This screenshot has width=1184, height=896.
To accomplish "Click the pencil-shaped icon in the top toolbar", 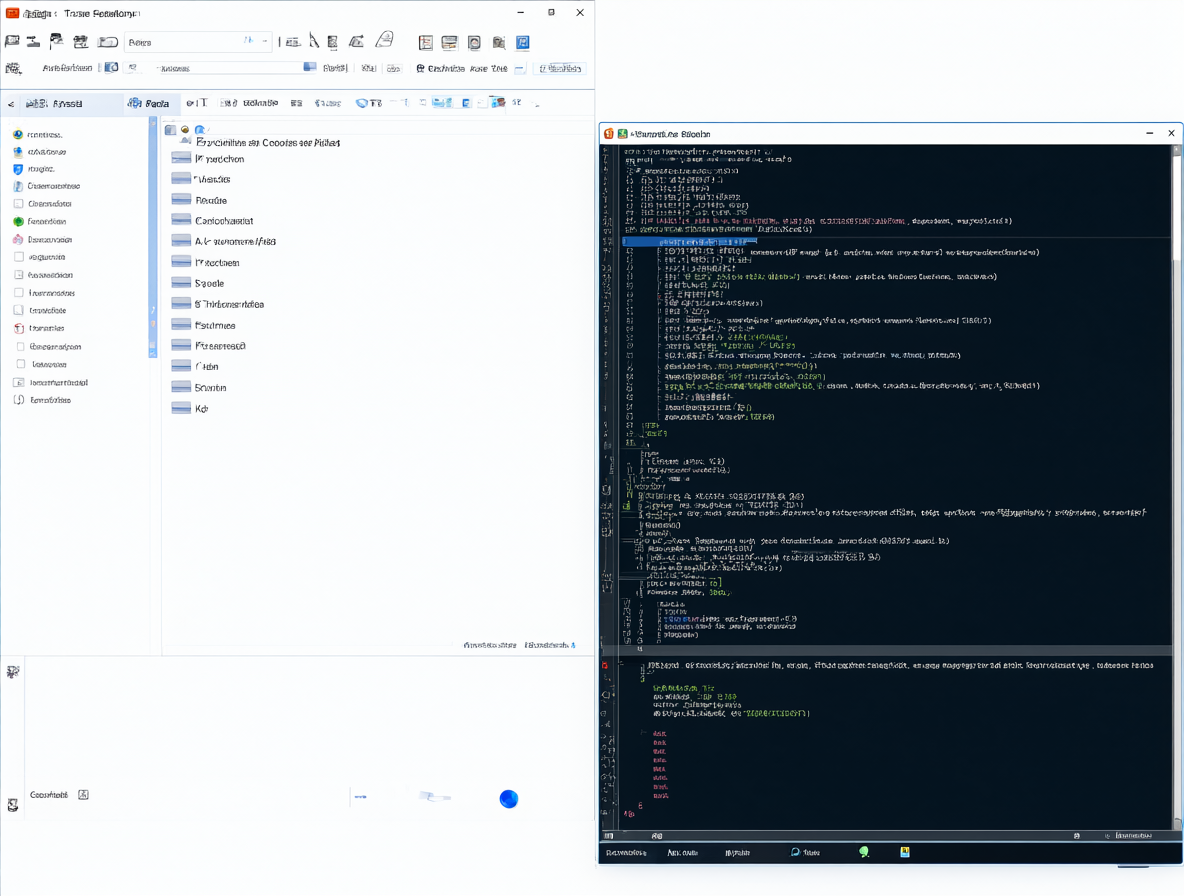I will (x=314, y=42).
